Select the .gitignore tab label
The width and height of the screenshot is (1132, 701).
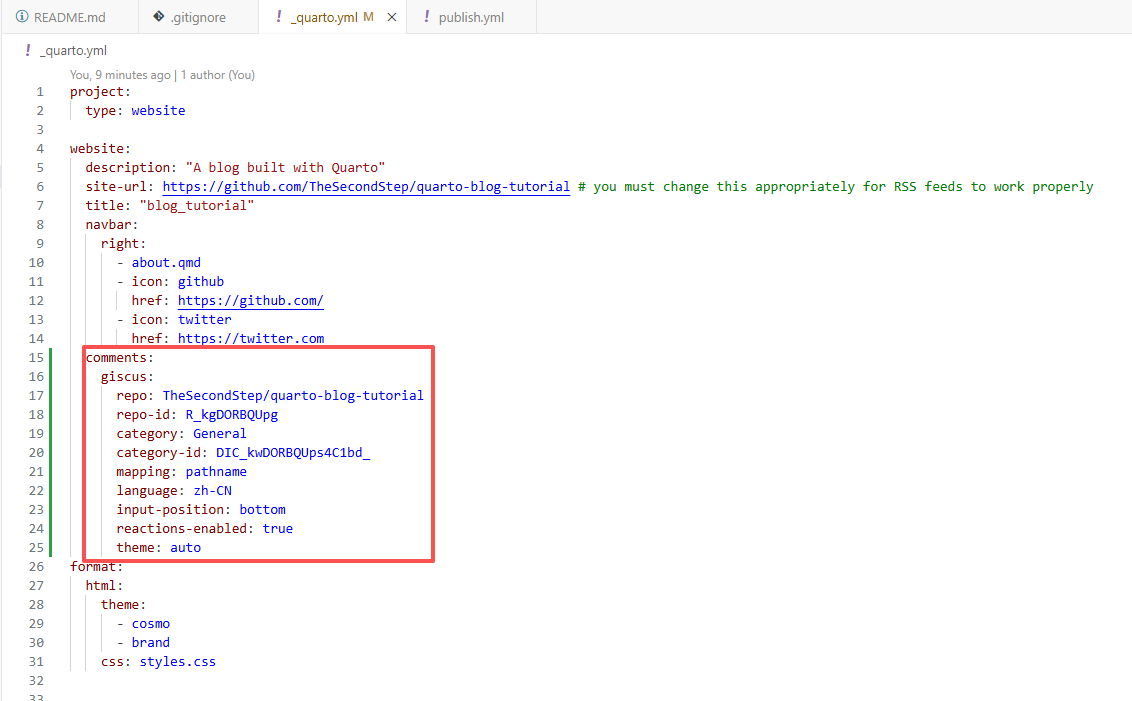pyautogui.click(x=198, y=17)
